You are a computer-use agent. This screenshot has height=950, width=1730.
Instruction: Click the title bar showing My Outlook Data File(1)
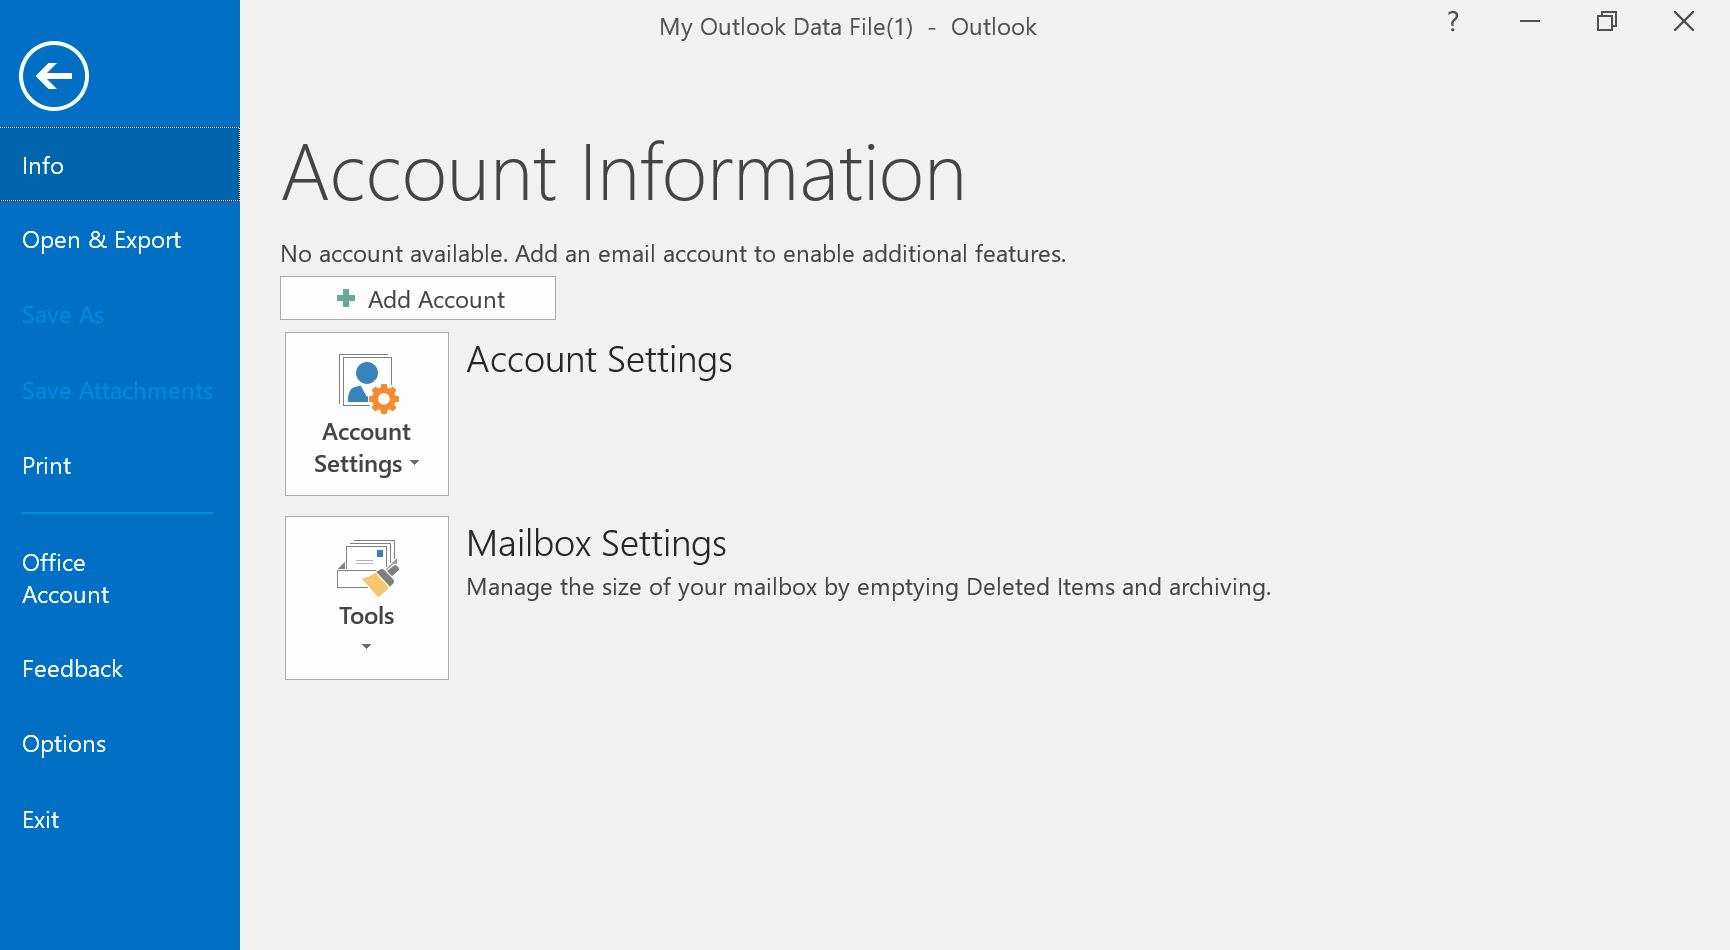[847, 26]
